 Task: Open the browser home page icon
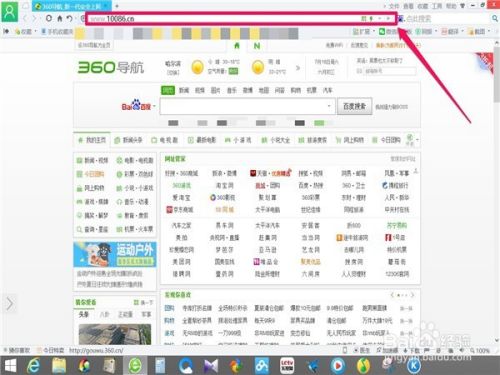[60, 18]
